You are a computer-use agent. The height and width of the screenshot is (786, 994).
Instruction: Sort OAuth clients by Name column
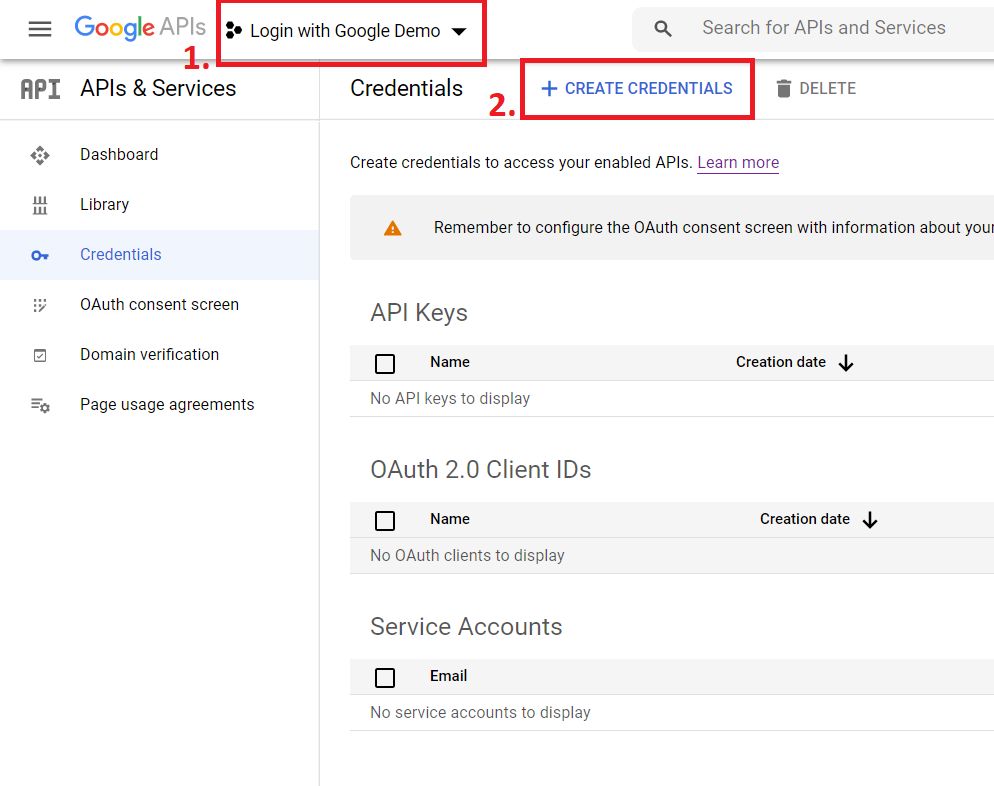tap(449, 519)
